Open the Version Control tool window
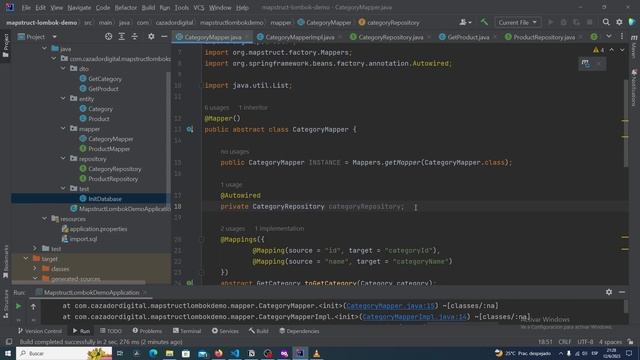640x360 pixels. [40, 331]
